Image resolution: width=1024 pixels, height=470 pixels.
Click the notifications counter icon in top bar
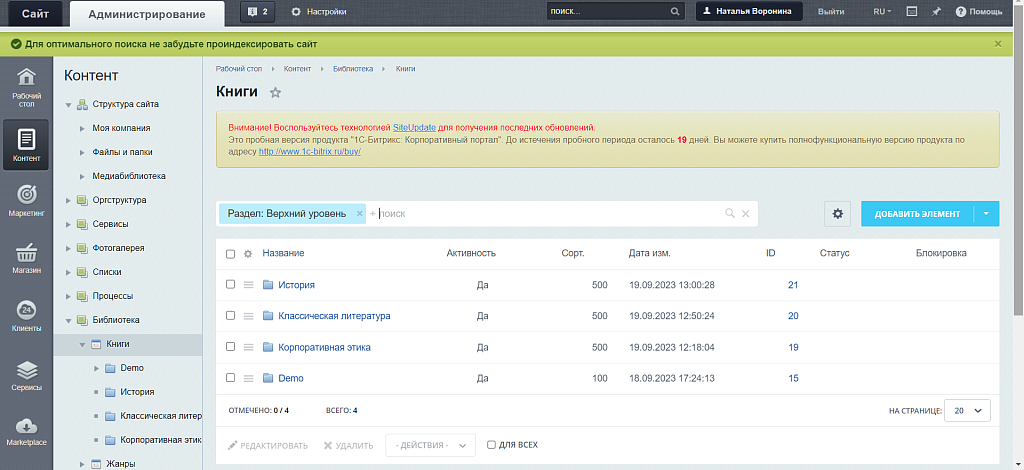tap(256, 12)
